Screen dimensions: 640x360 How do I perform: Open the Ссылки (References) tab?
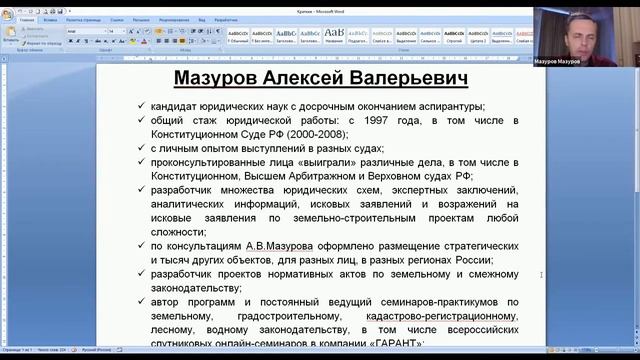pyautogui.click(x=117, y=20)
